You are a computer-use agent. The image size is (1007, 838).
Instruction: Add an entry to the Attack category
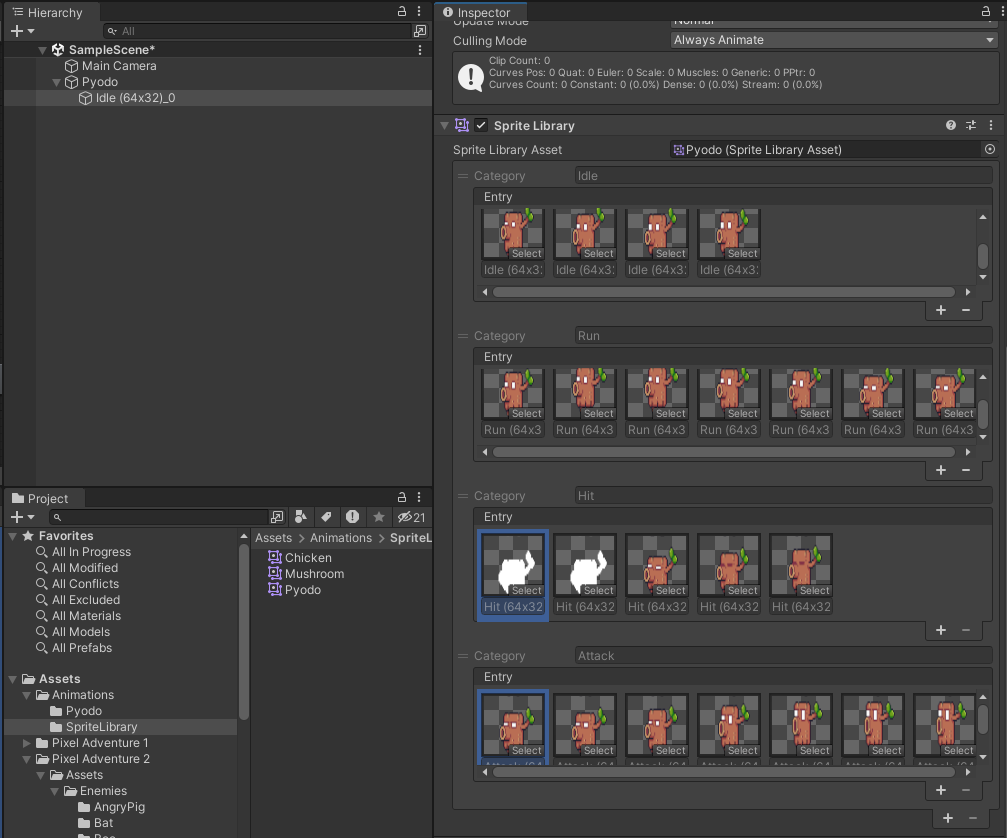tap(941, 790)
